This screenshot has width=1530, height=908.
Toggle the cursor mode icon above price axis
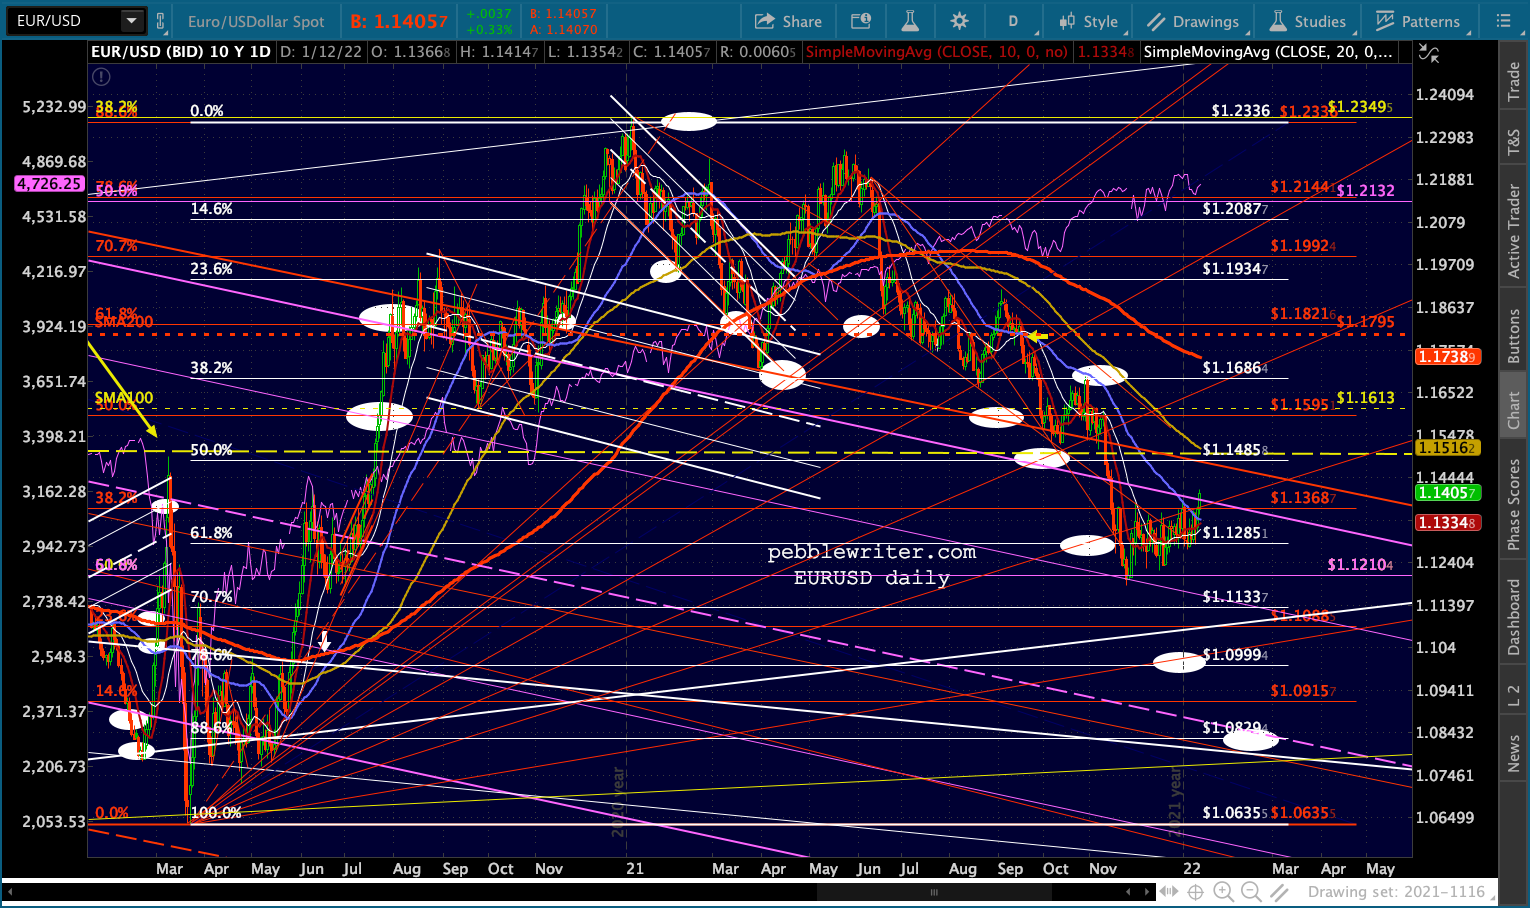1430,53
